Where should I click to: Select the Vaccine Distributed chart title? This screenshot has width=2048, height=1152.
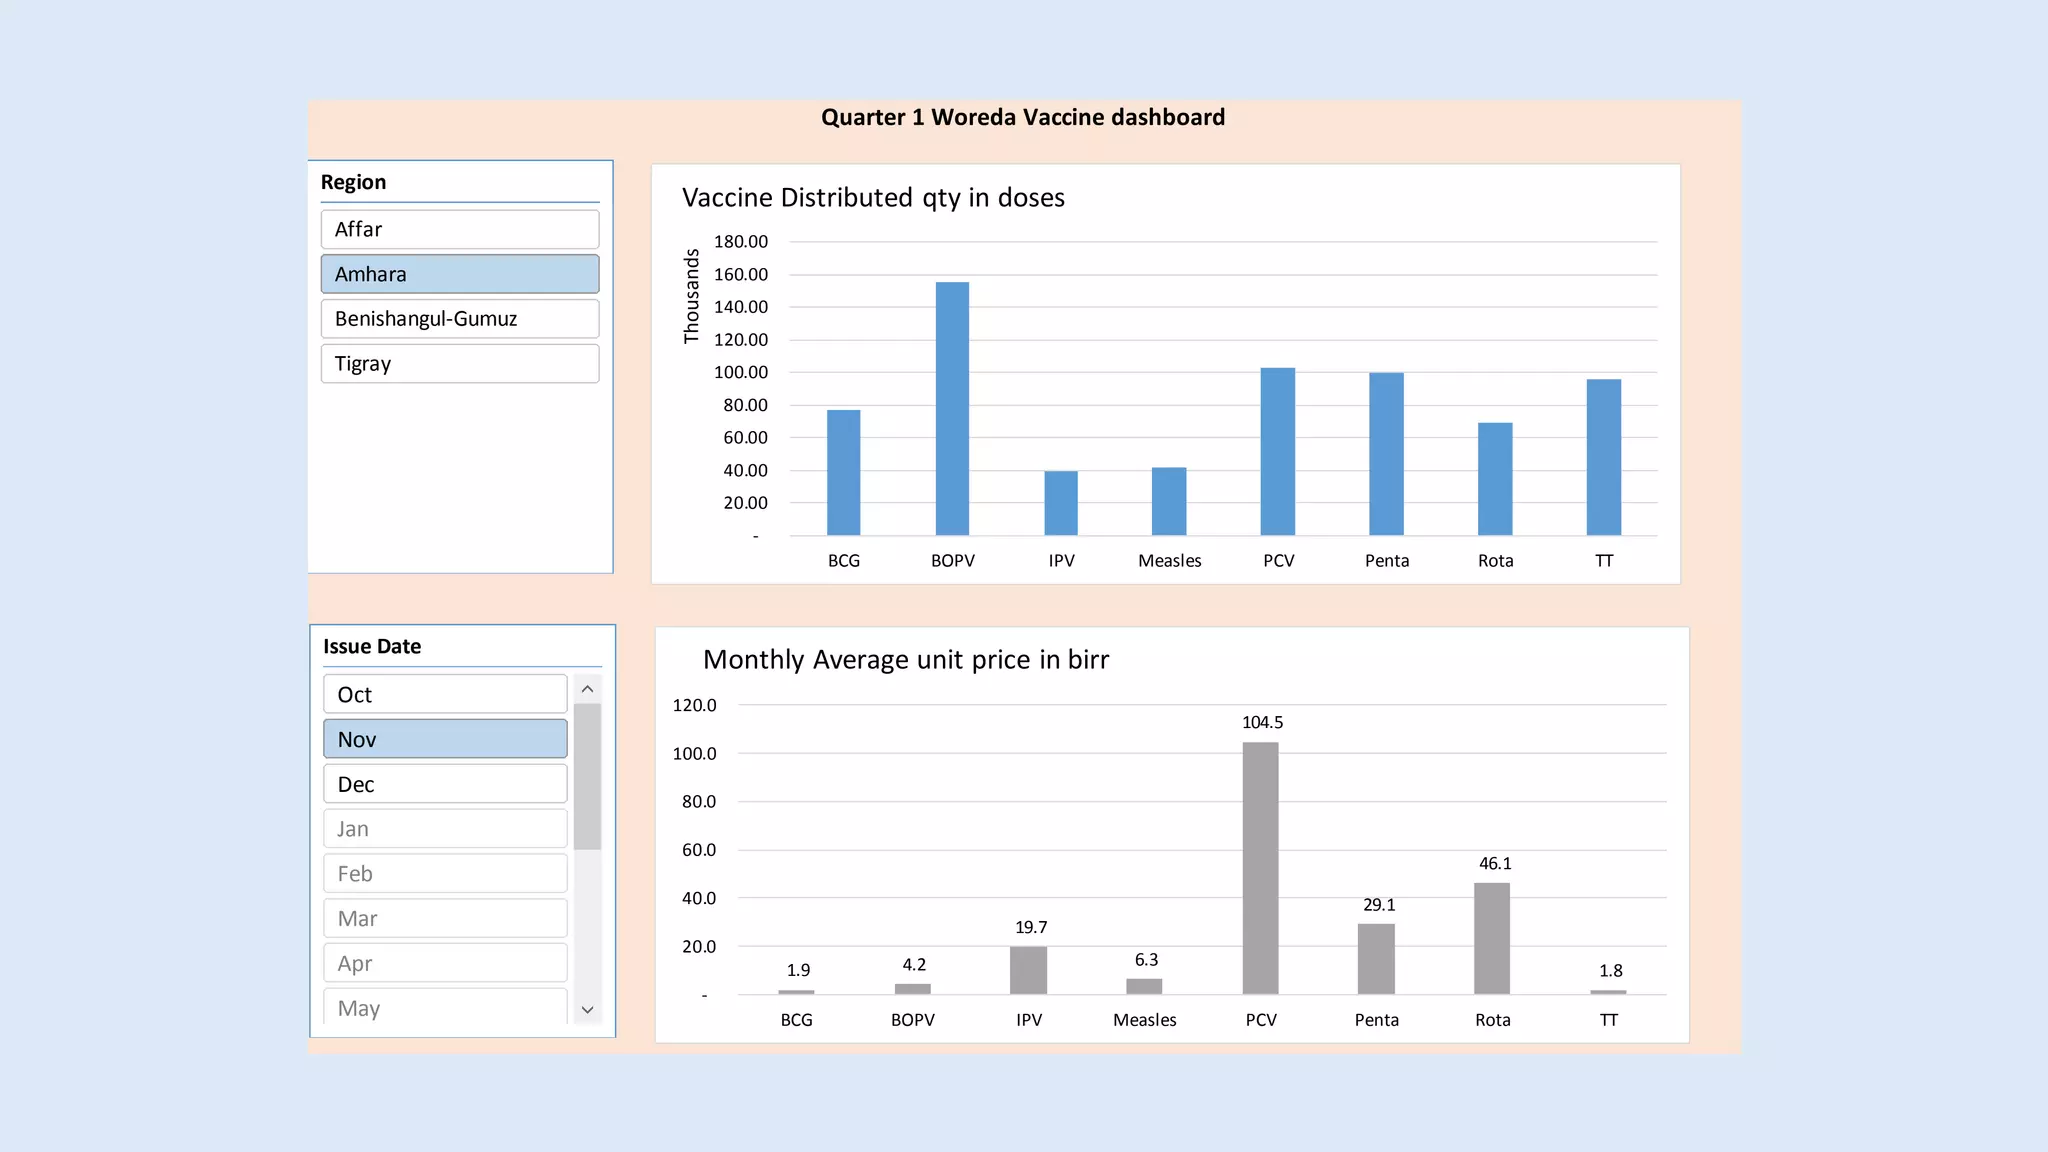tap(873, 198)
